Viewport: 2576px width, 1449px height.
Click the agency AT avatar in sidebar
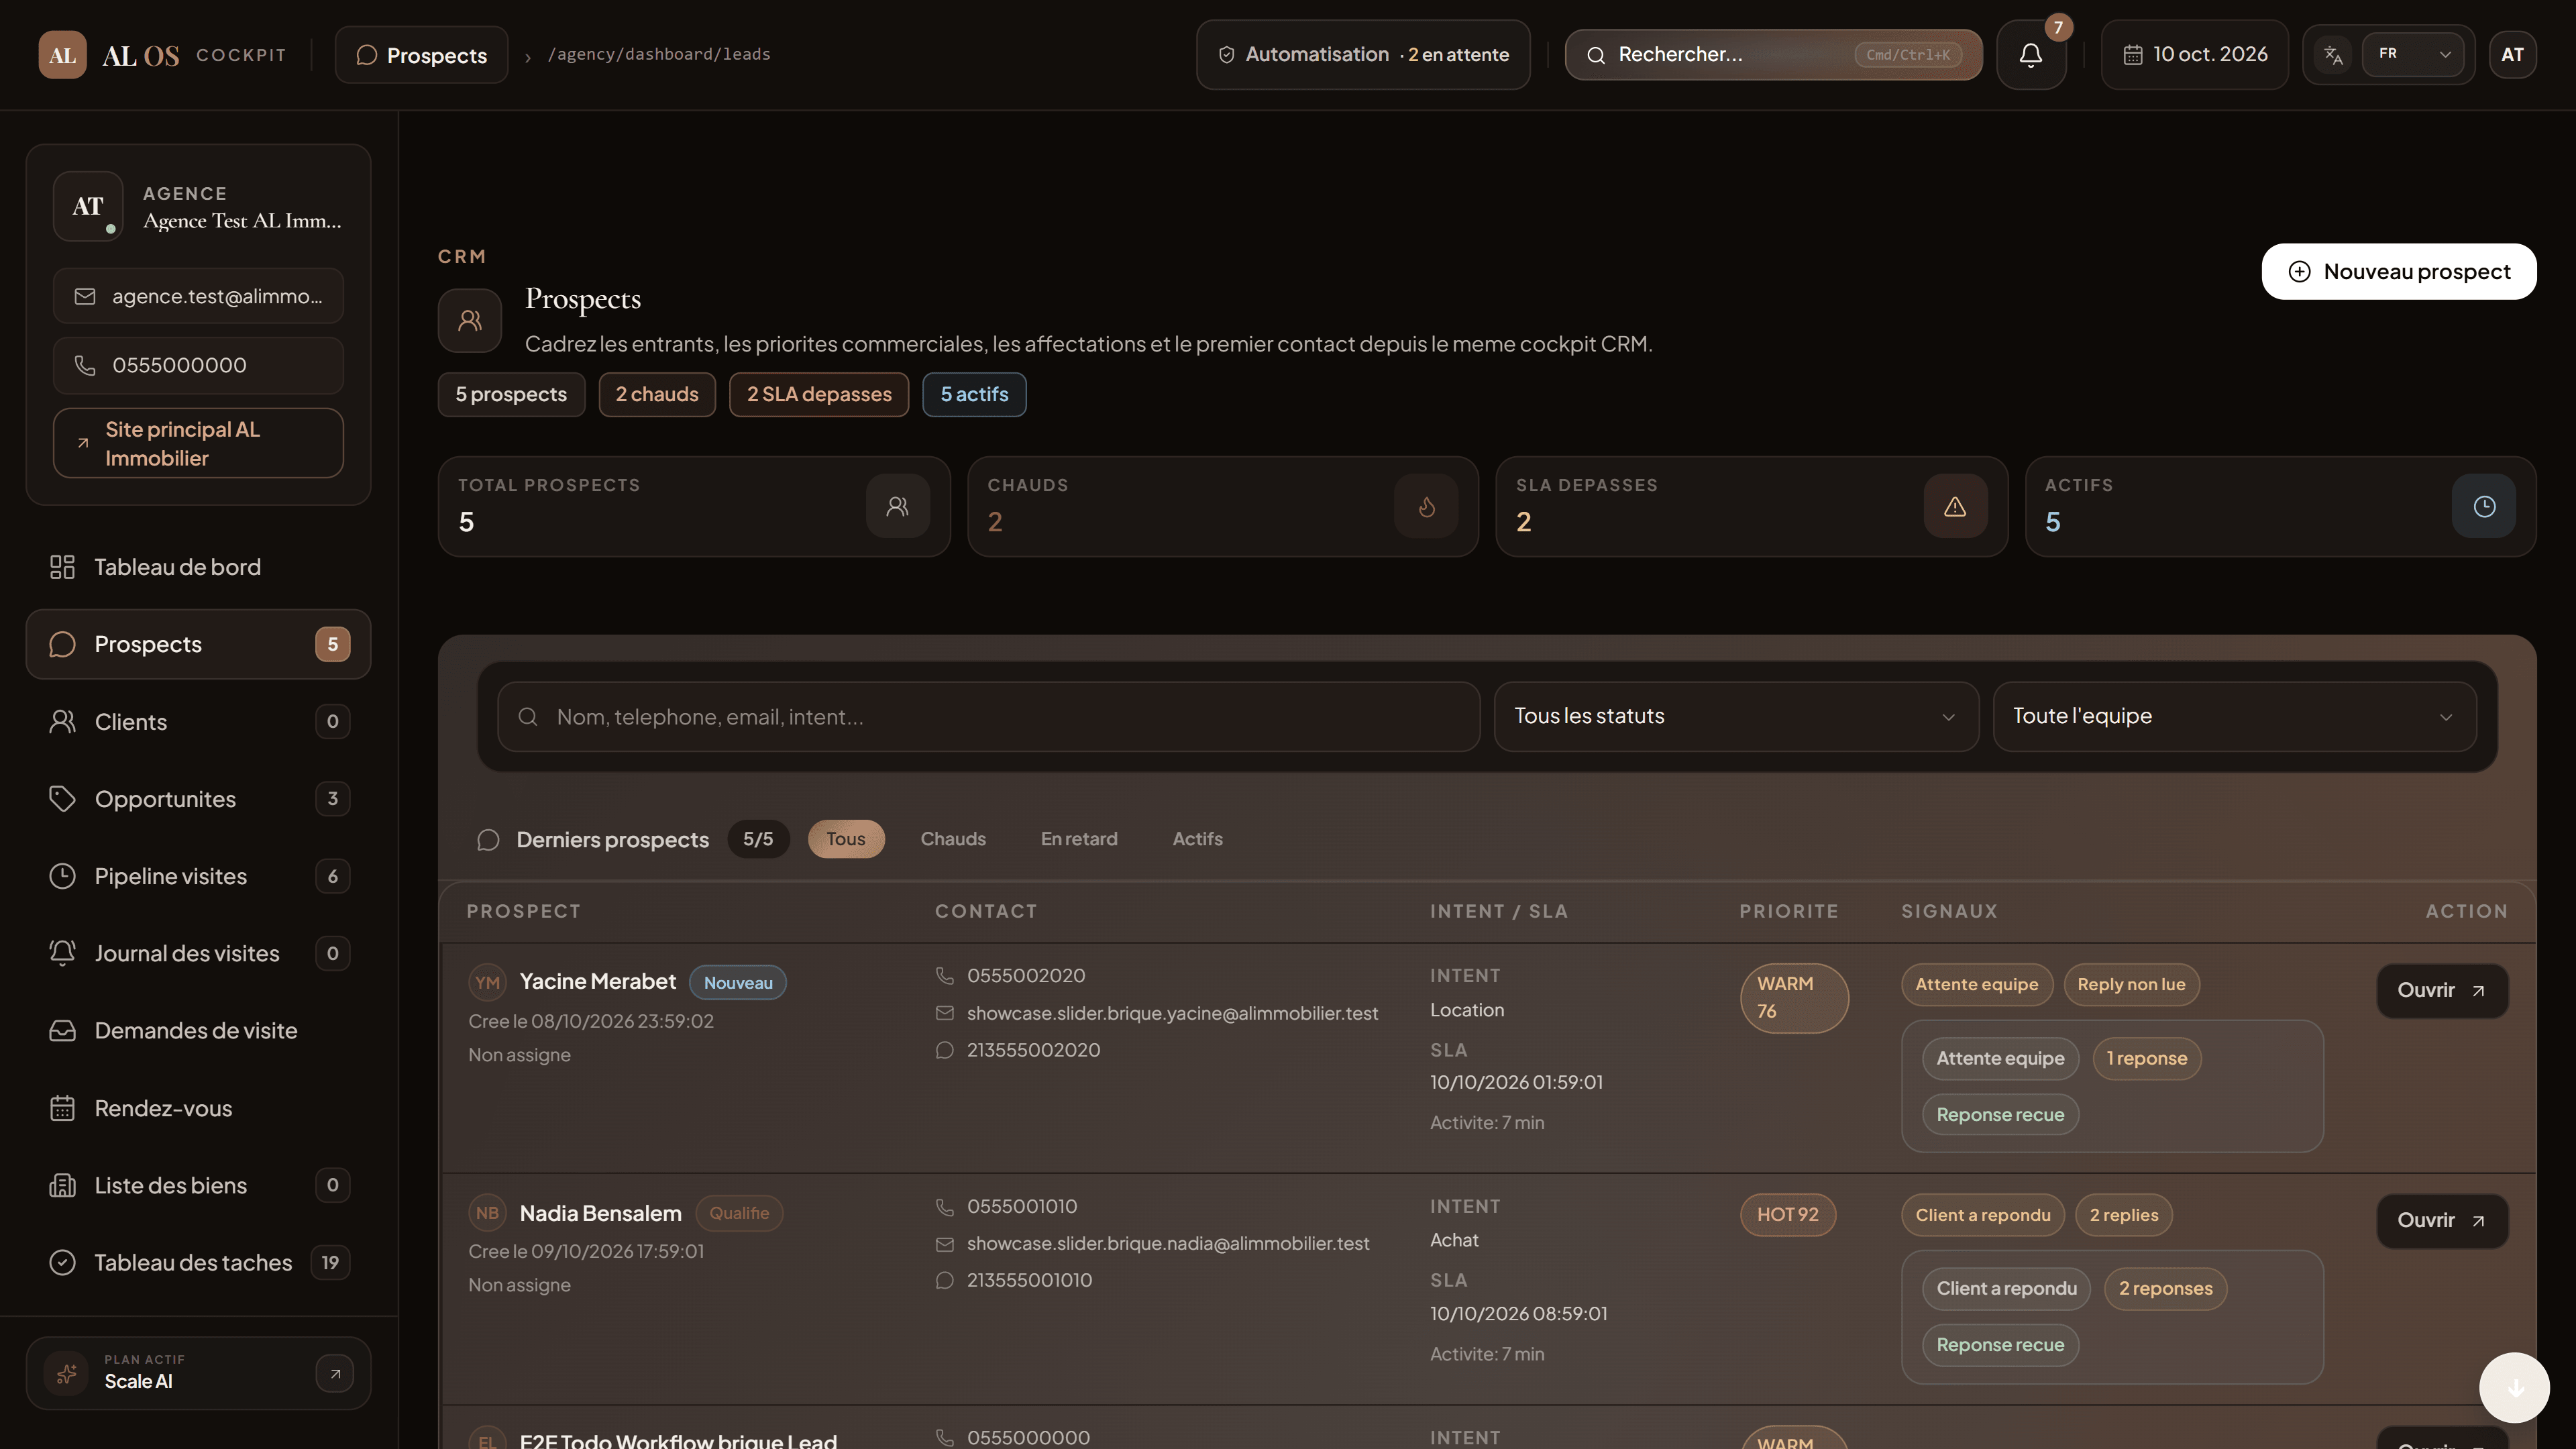(x=88, y=206)
